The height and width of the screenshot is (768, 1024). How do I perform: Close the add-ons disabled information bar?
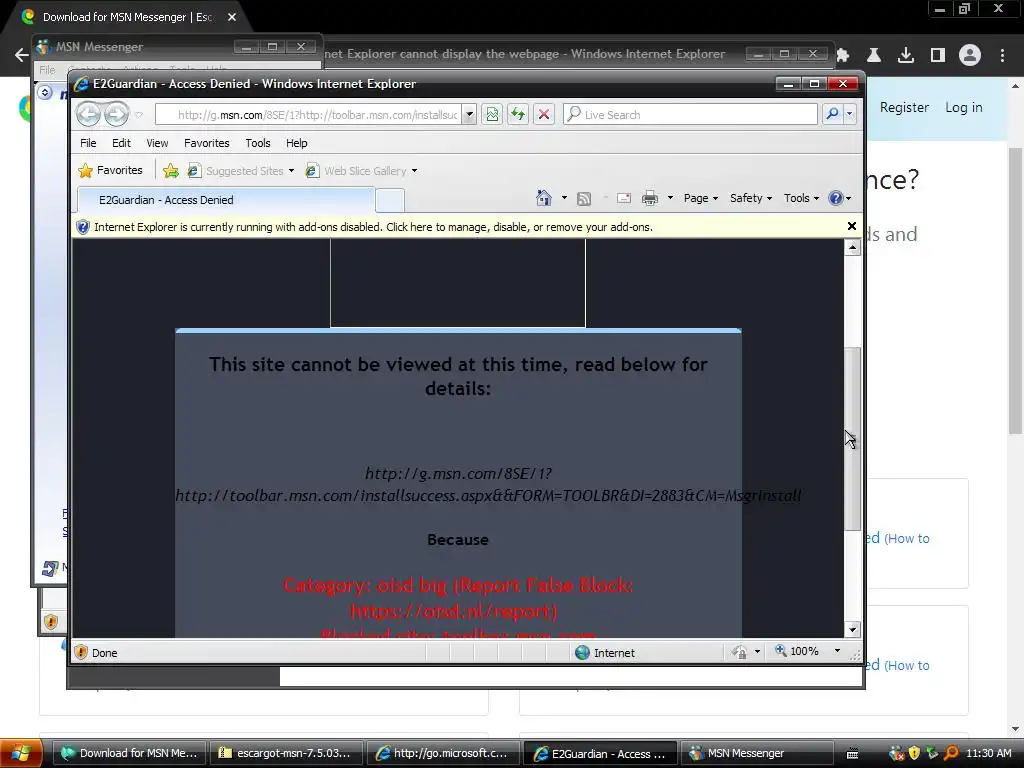click(x=852, y=226)
